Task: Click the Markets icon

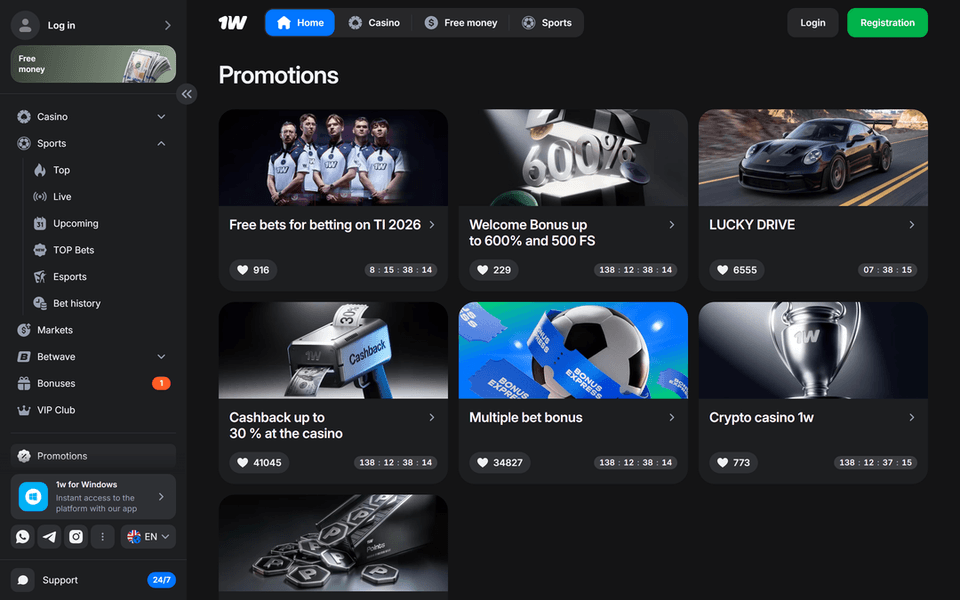Action: (x=24, y=330)
